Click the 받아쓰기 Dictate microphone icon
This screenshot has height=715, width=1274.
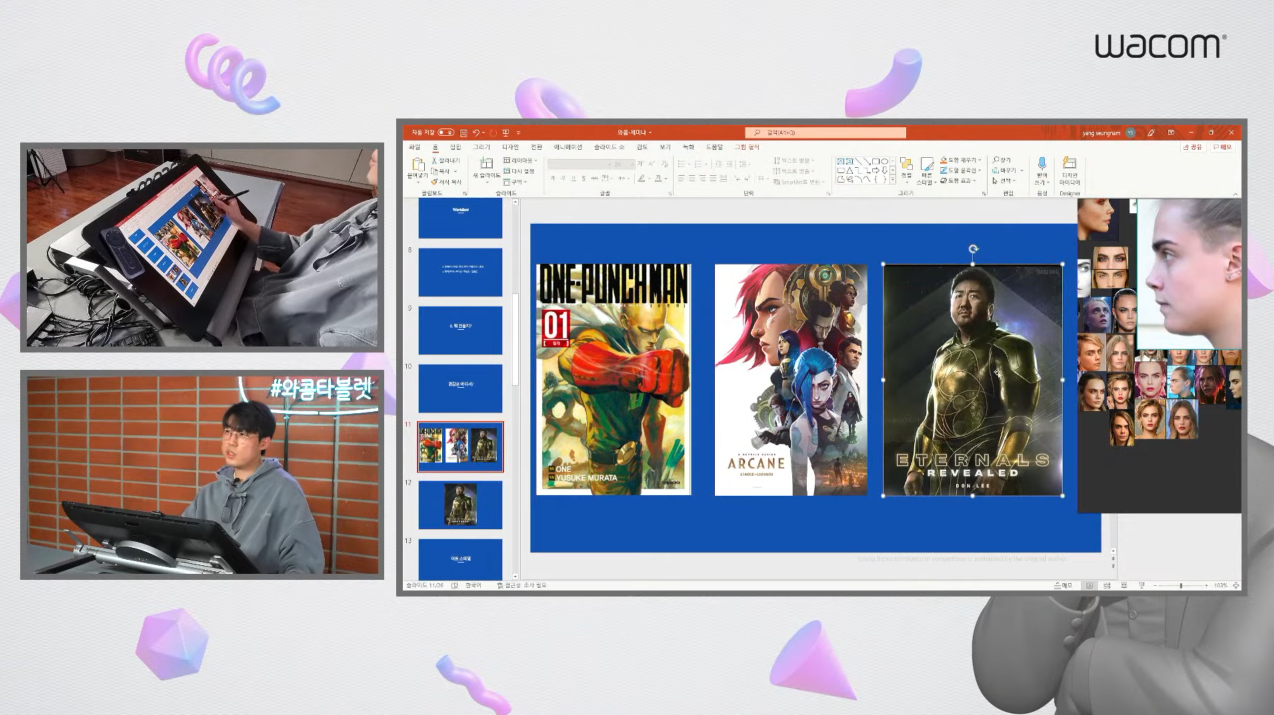(x=1042, y=163)
